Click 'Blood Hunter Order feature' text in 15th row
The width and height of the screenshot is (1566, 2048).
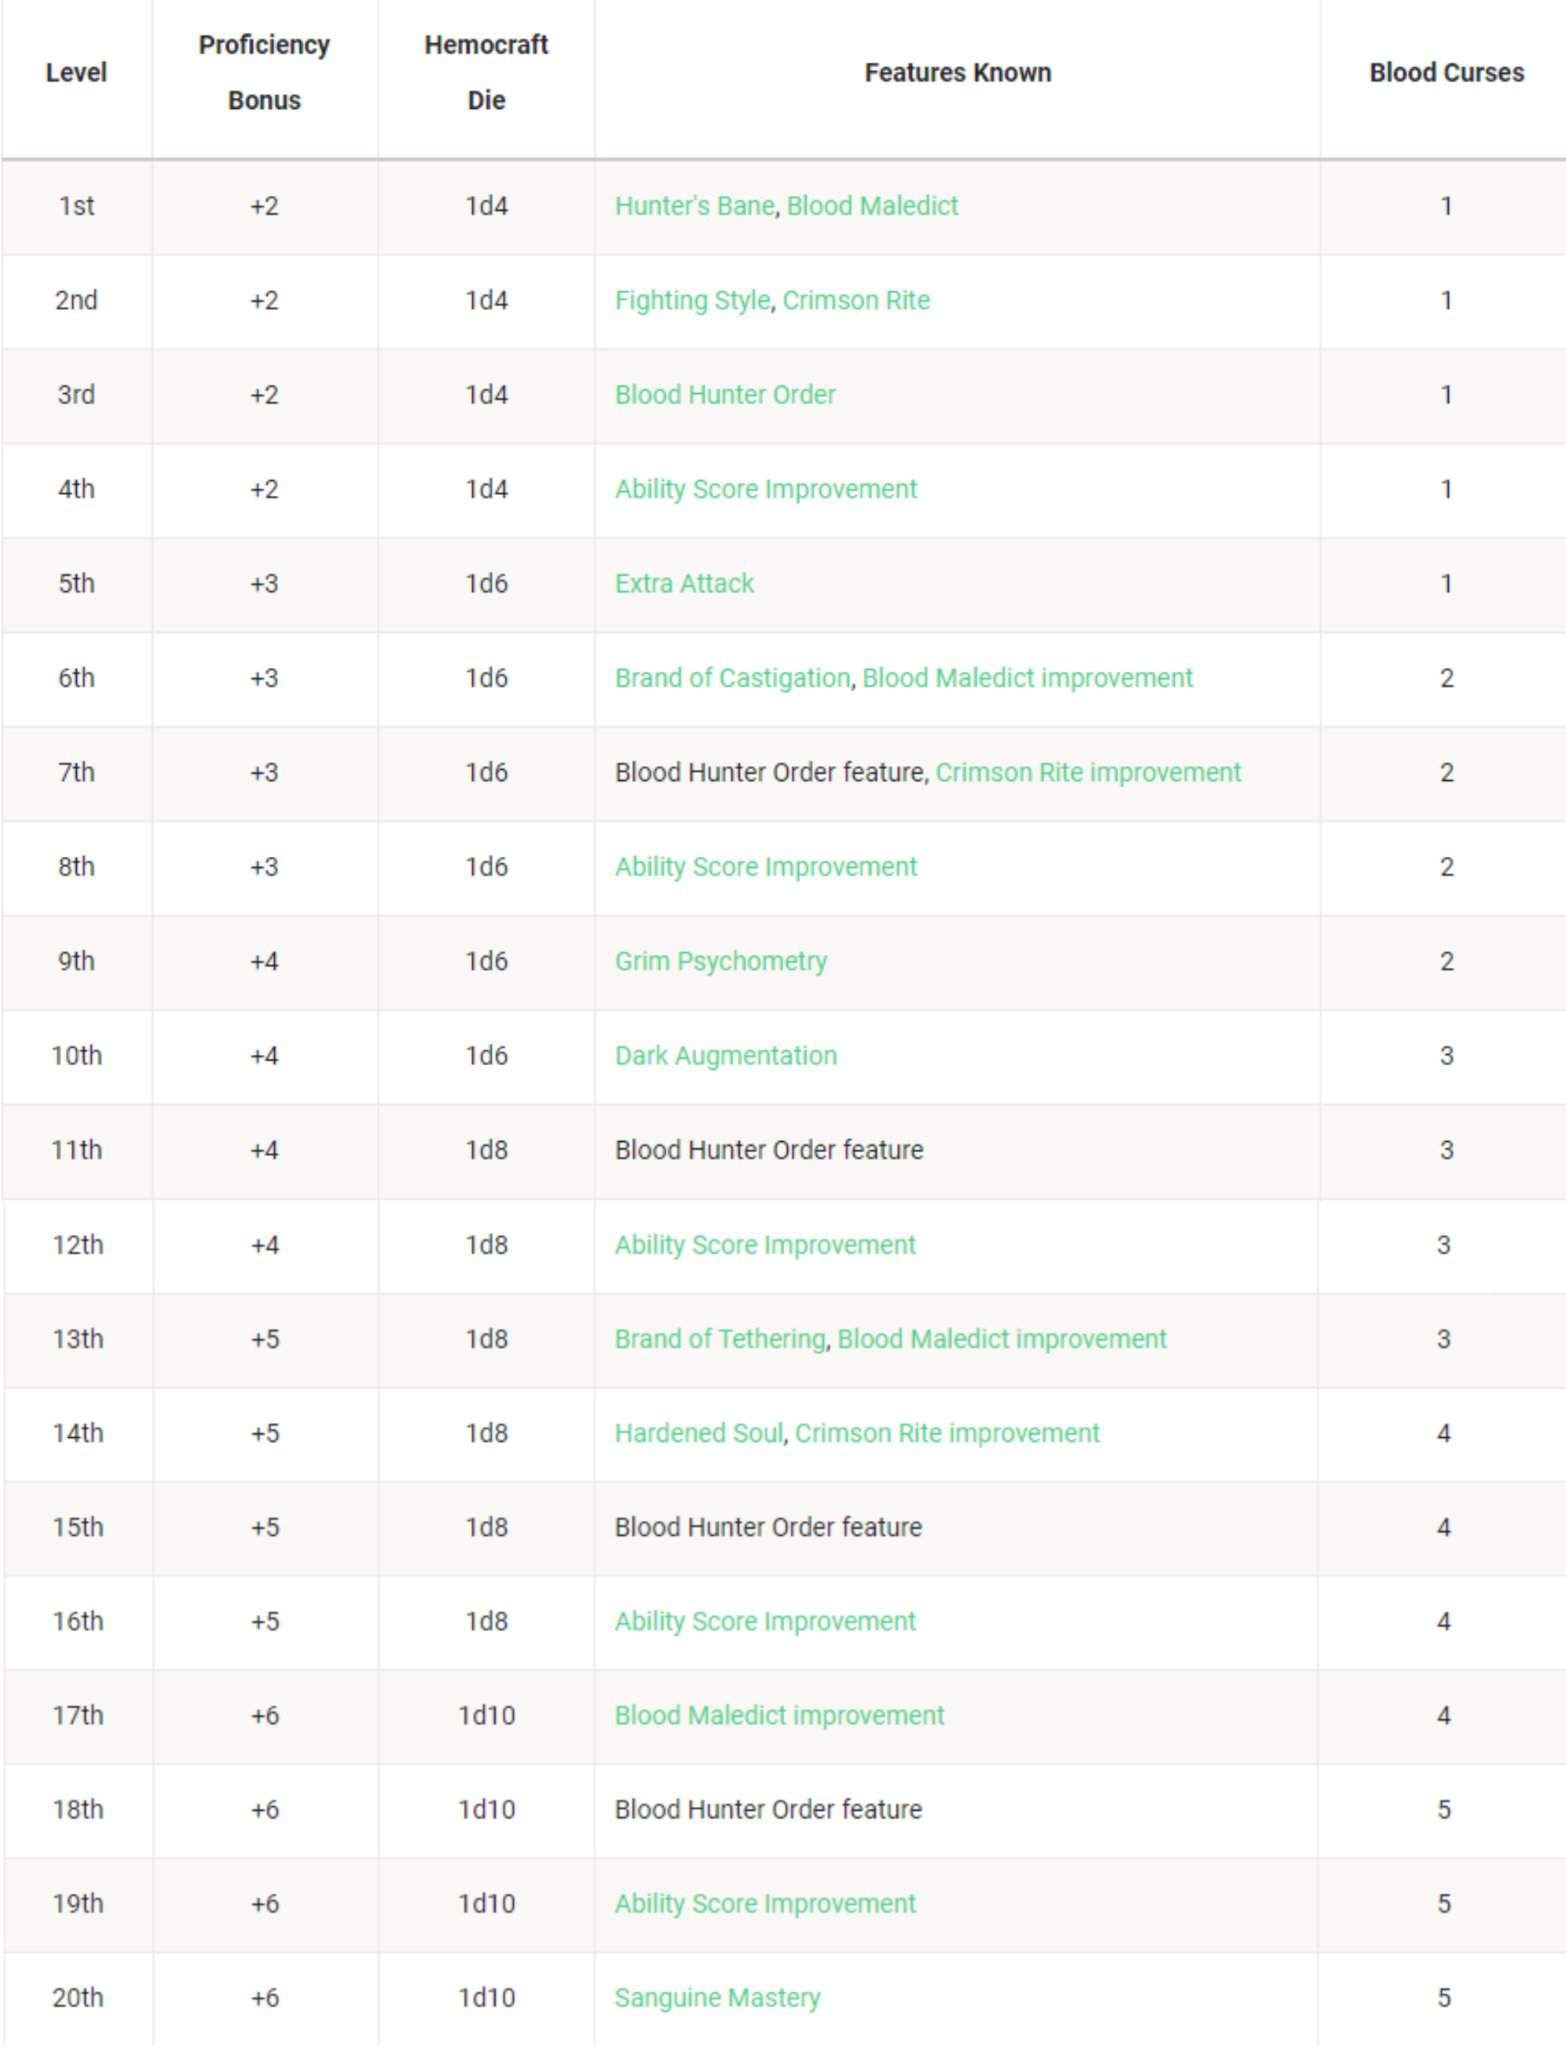coord(768,1527)
